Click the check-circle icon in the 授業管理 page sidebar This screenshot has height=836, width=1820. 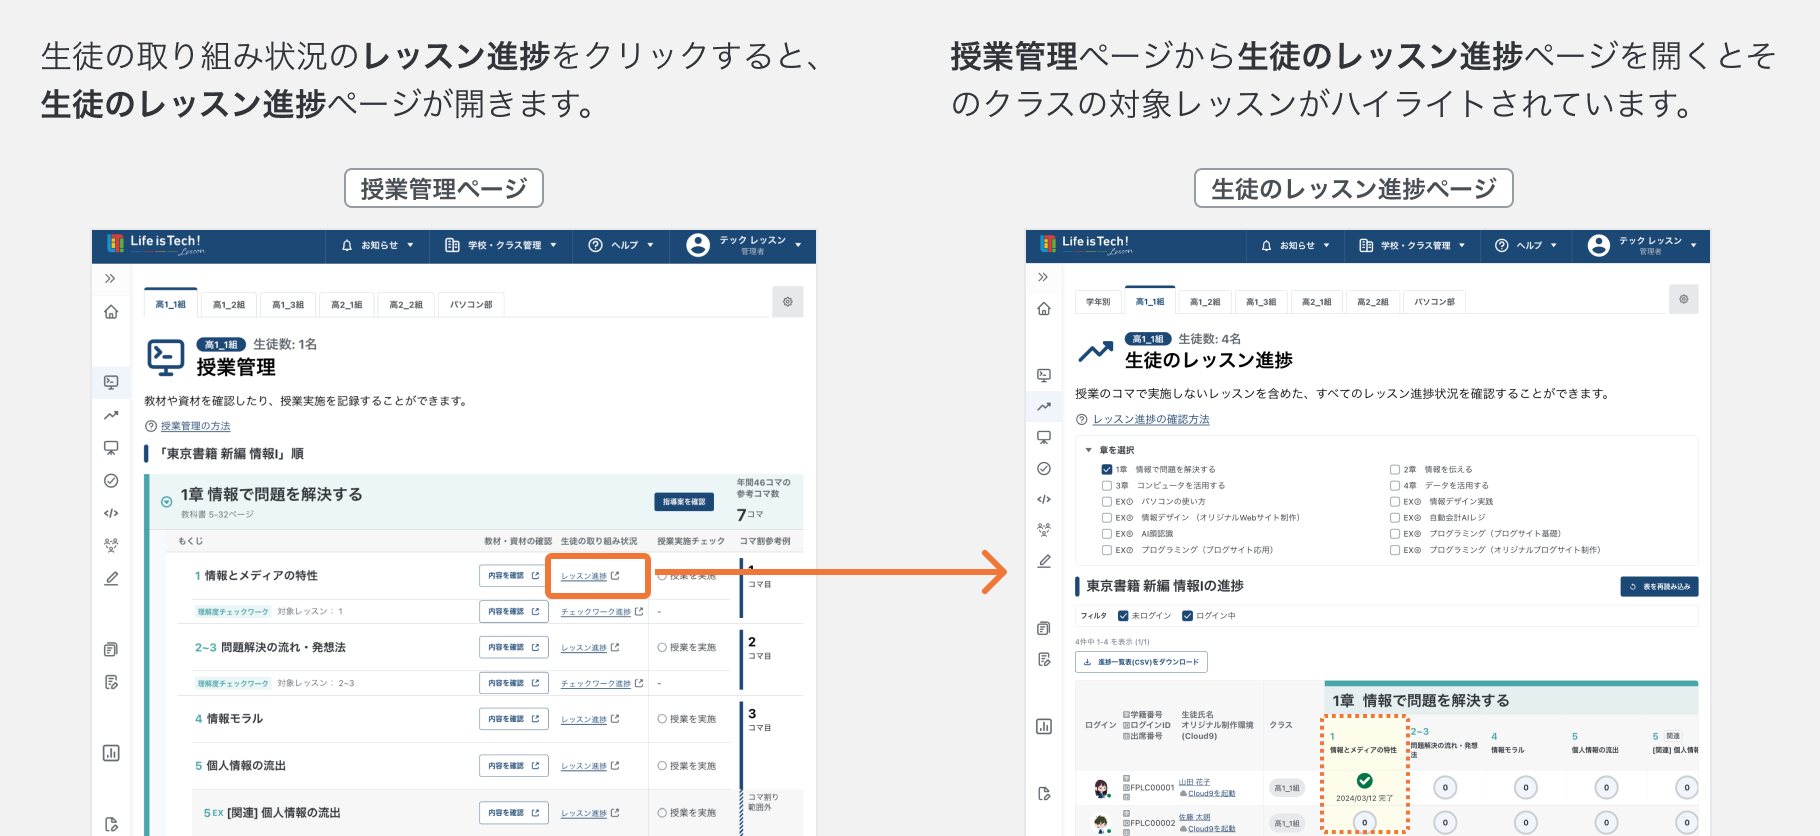coord(111,481)
